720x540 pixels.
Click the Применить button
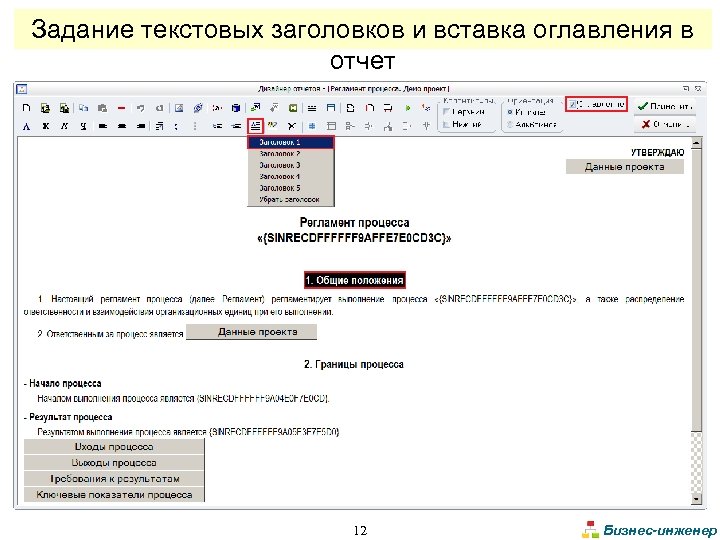tap(664, 107)
